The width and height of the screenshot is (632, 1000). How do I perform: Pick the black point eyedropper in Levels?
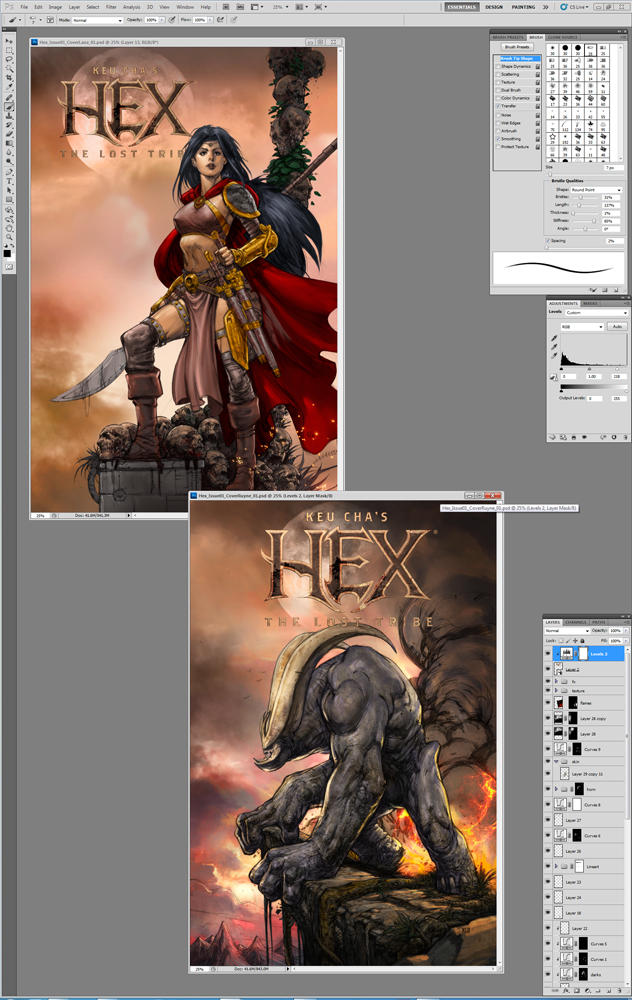point(554,339)
